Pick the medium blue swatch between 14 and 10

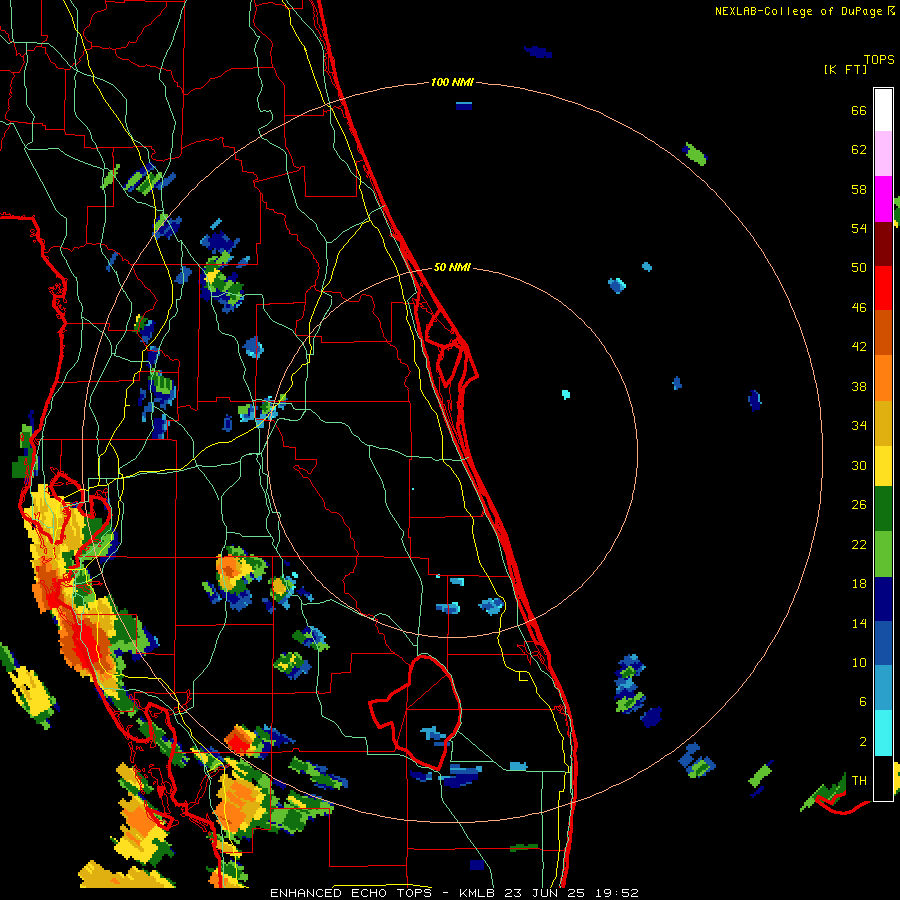tap(883, 643)
